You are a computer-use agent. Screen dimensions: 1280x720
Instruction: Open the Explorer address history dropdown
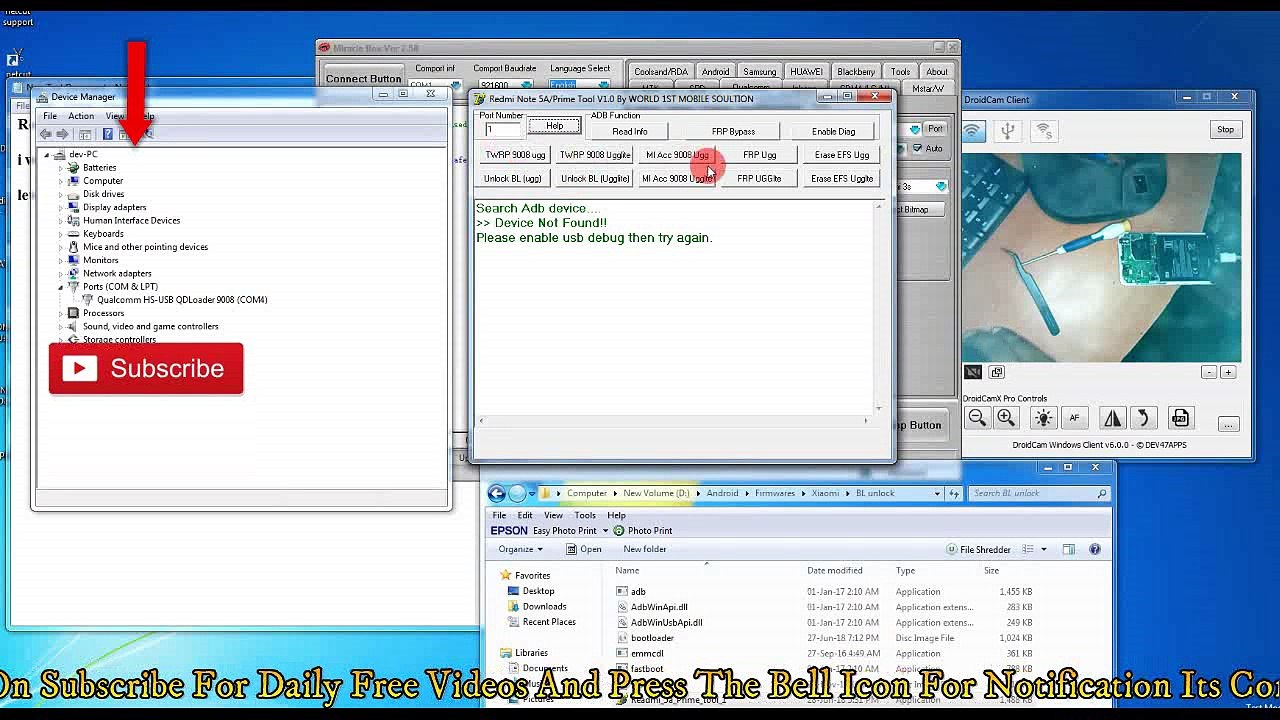pos(937,493)
